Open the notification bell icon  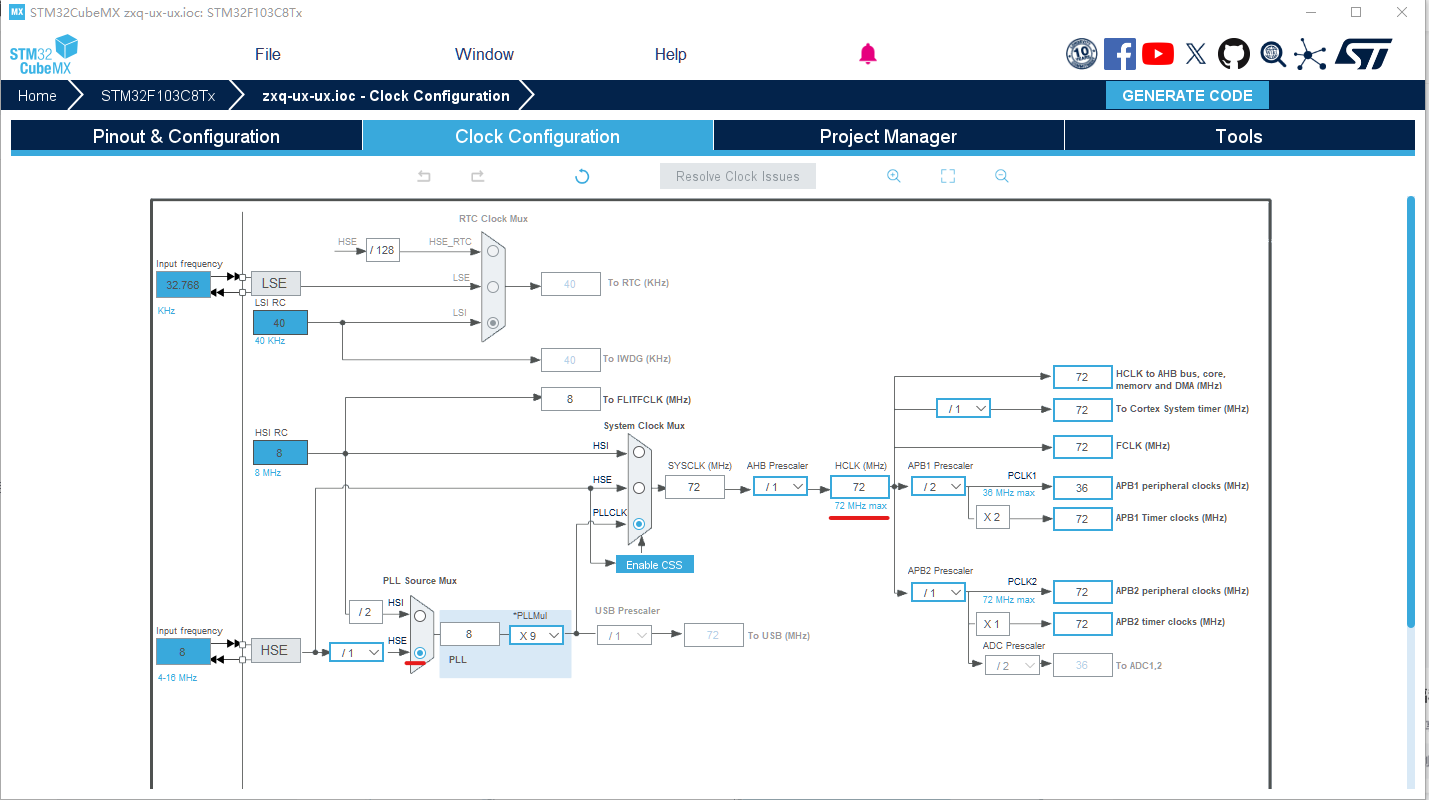868,54
